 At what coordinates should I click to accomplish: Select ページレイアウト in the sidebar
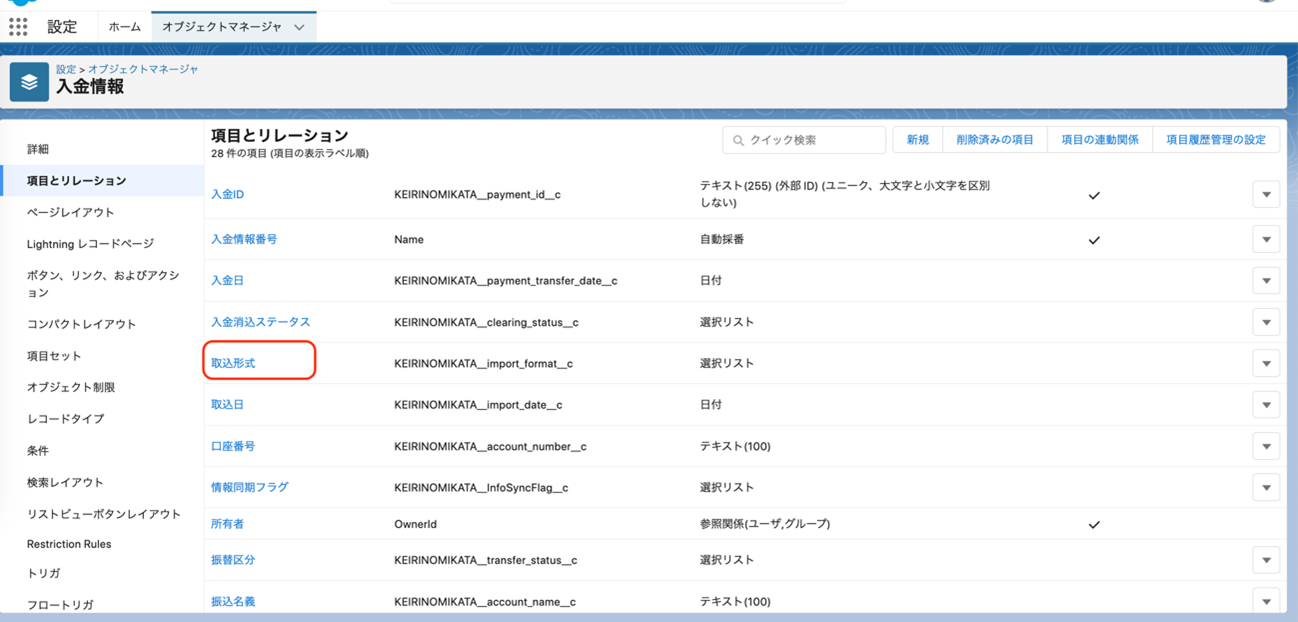[x=70, y=212]
